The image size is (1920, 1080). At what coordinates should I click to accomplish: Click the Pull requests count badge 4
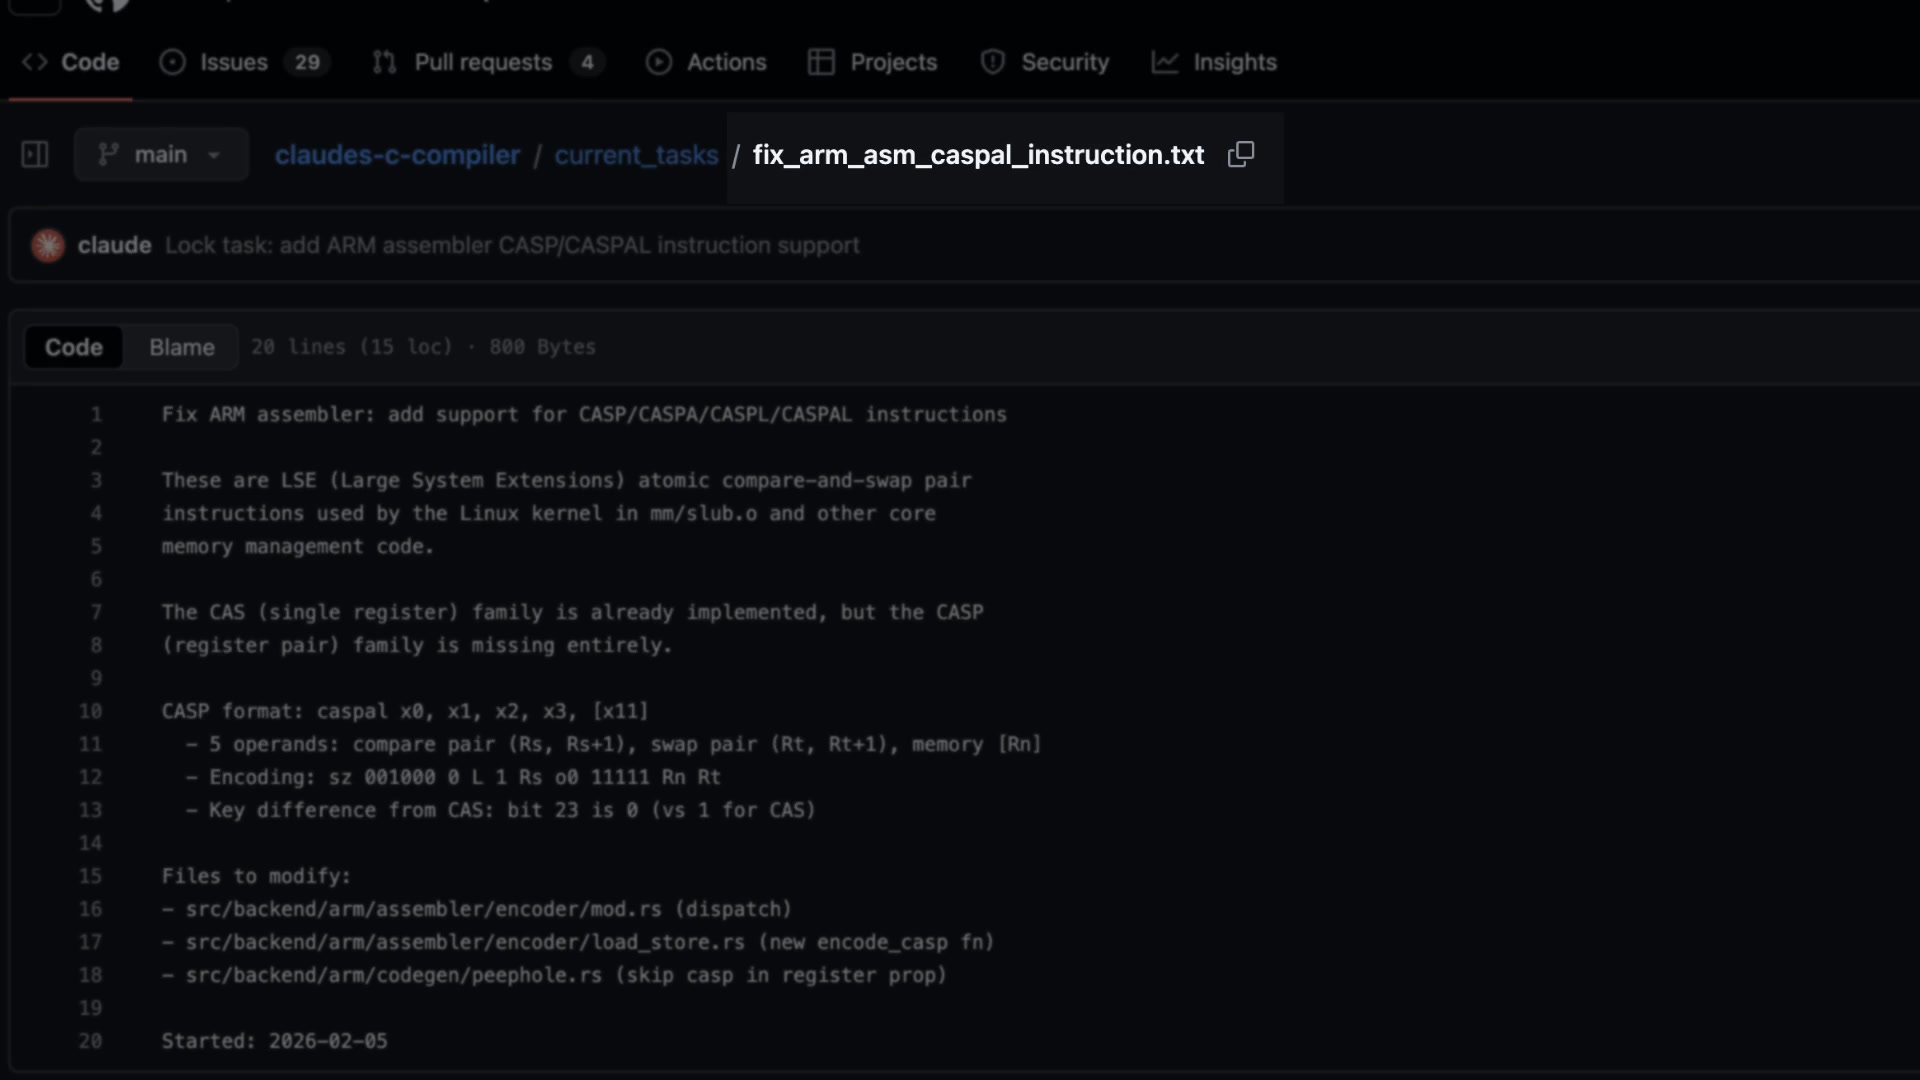(x=588, y=62)
